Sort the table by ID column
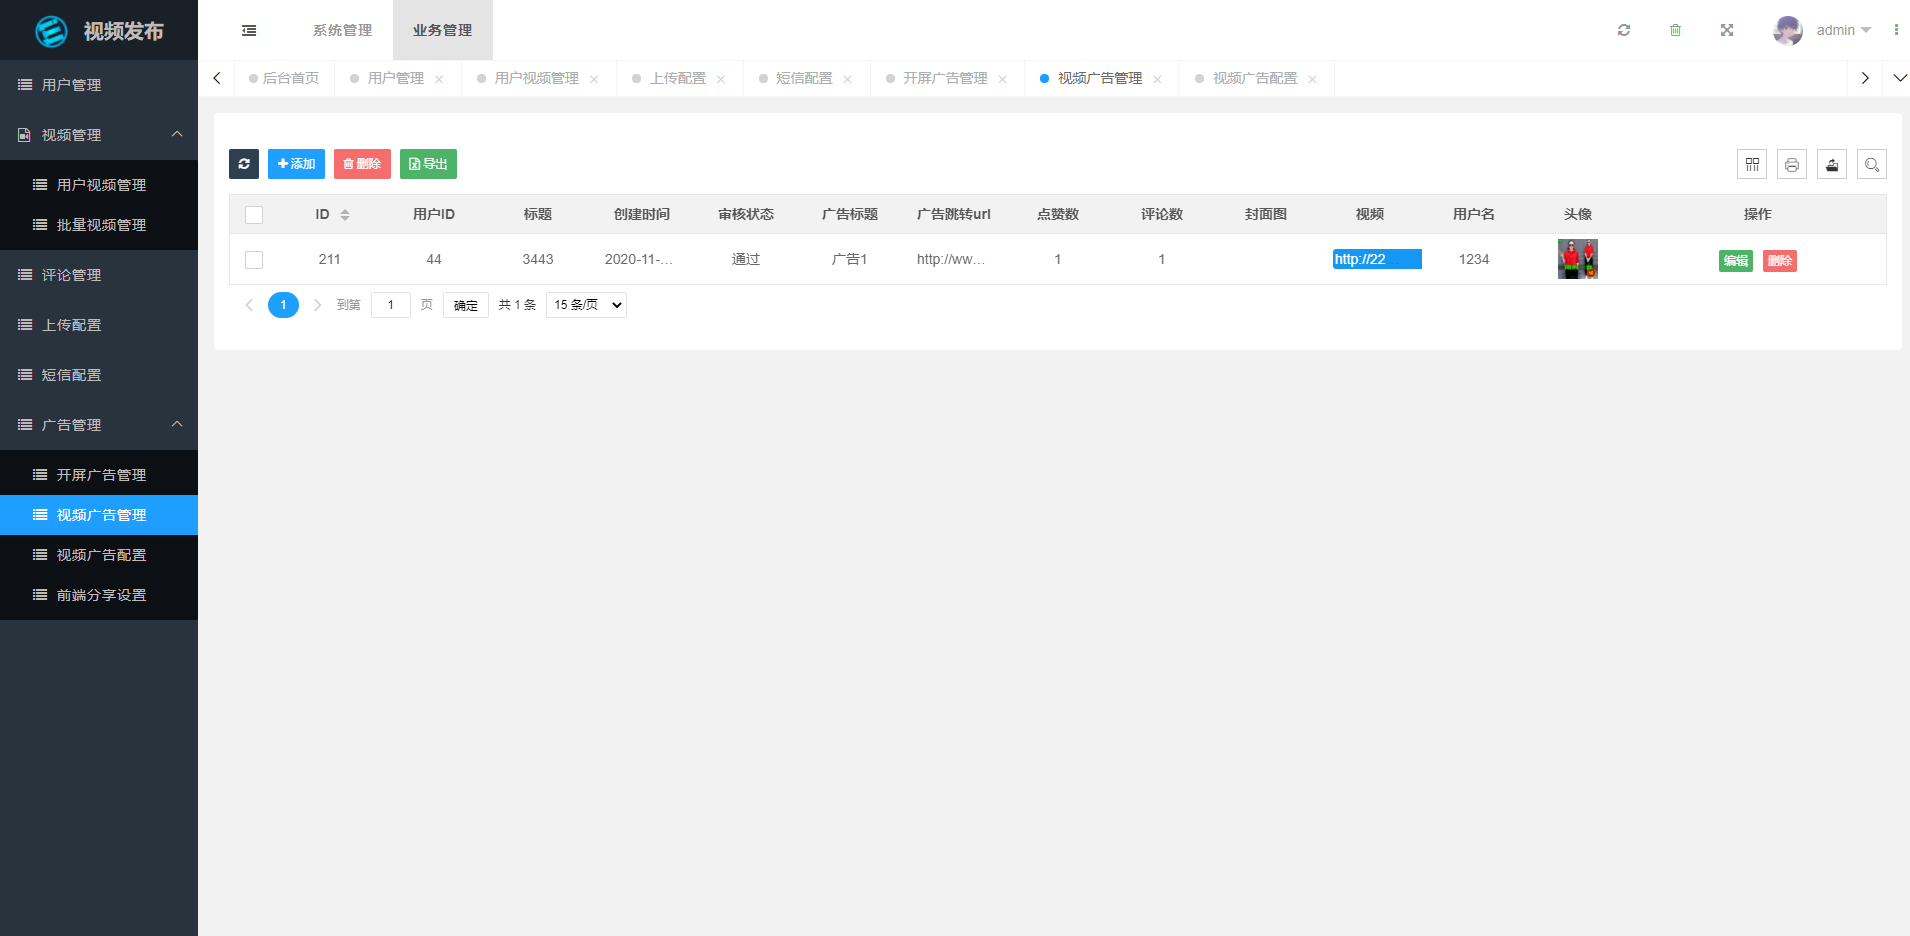Image resolution: width=1910 pixels, height=936 pixels. (x=344, y=215)
